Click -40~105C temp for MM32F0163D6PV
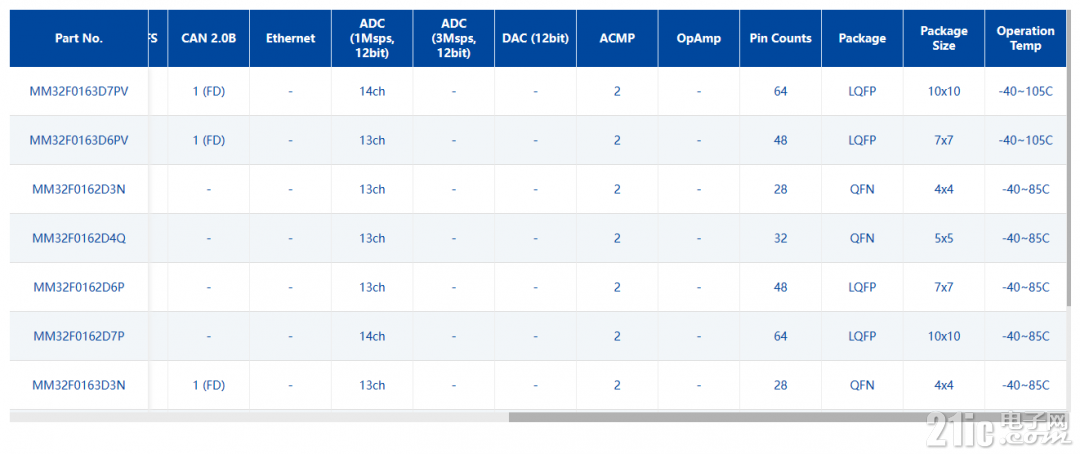This screenshot has width=1080, height=454. pyautogui.click(x=1026, y=140)
